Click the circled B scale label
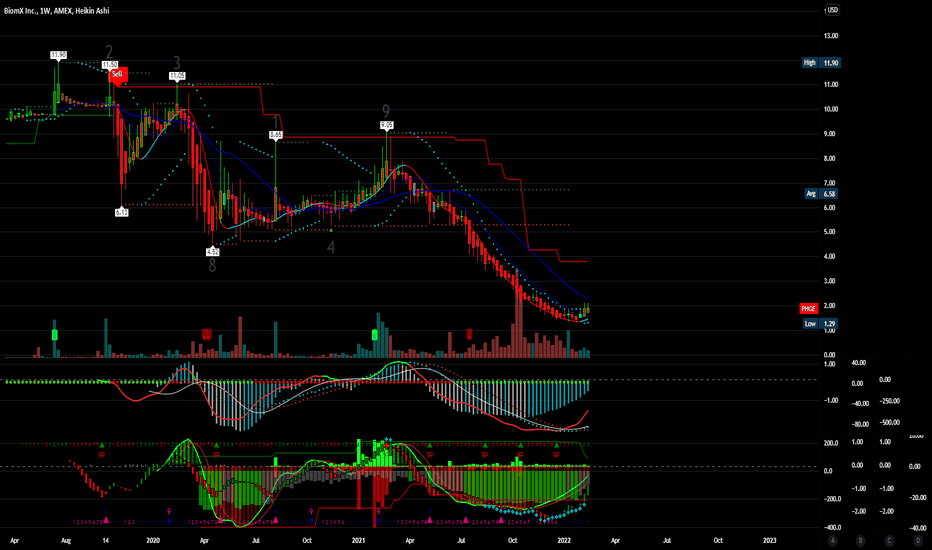This screenshot has width=932, height=550. pos(861,540)
